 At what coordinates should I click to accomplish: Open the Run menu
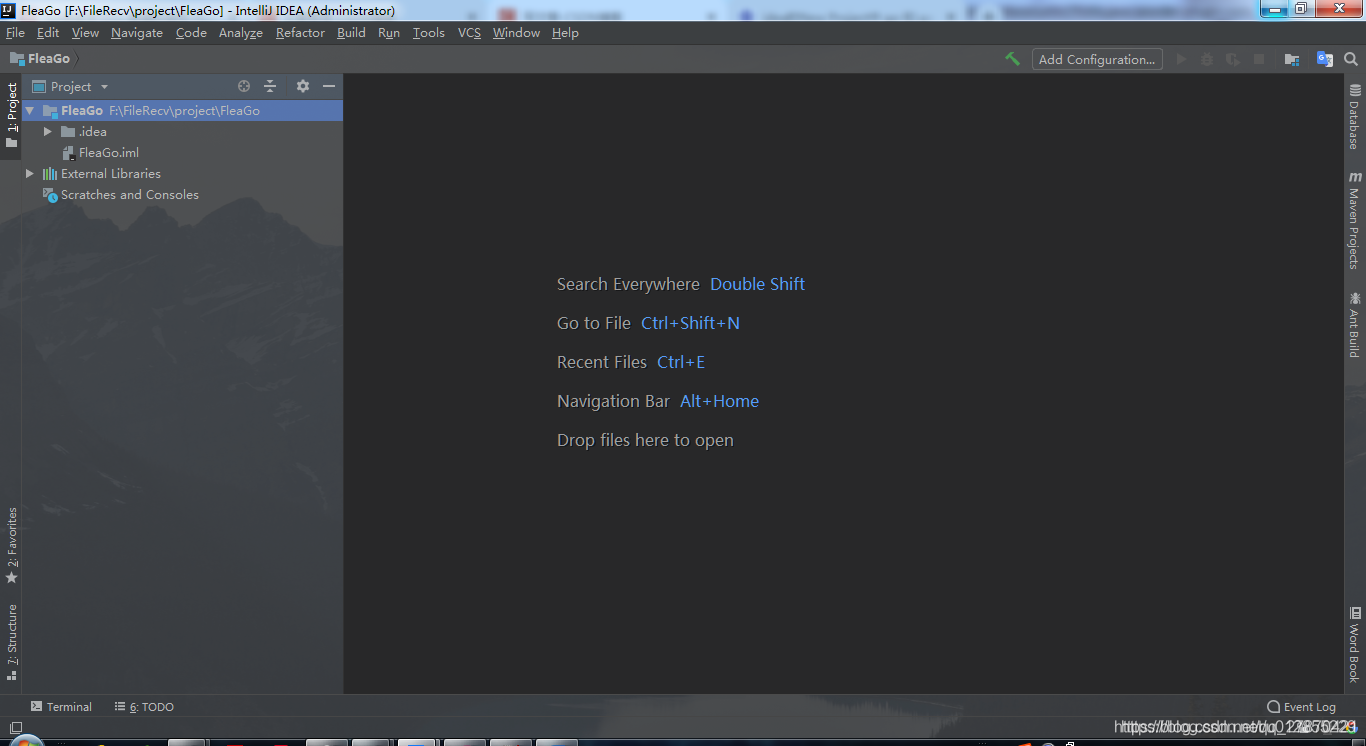pyautogui.click(x=389, y=33)
